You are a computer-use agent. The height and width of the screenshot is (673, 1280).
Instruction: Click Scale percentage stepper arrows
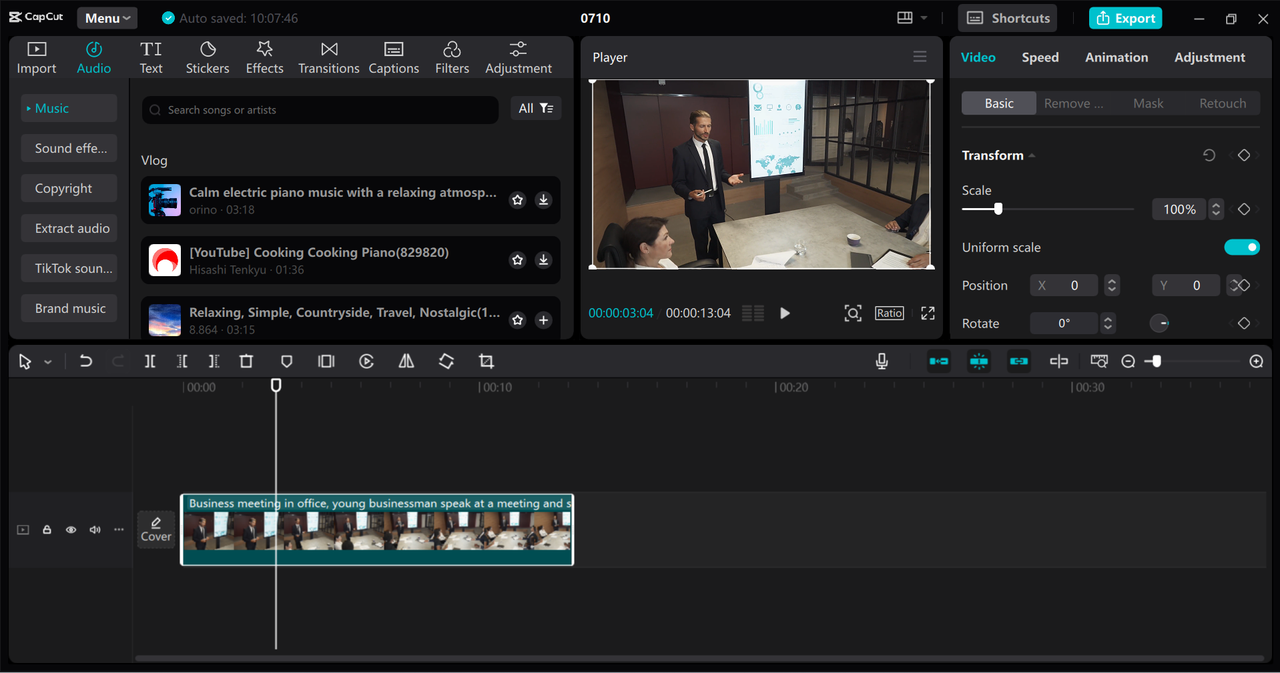[1216, 209]
